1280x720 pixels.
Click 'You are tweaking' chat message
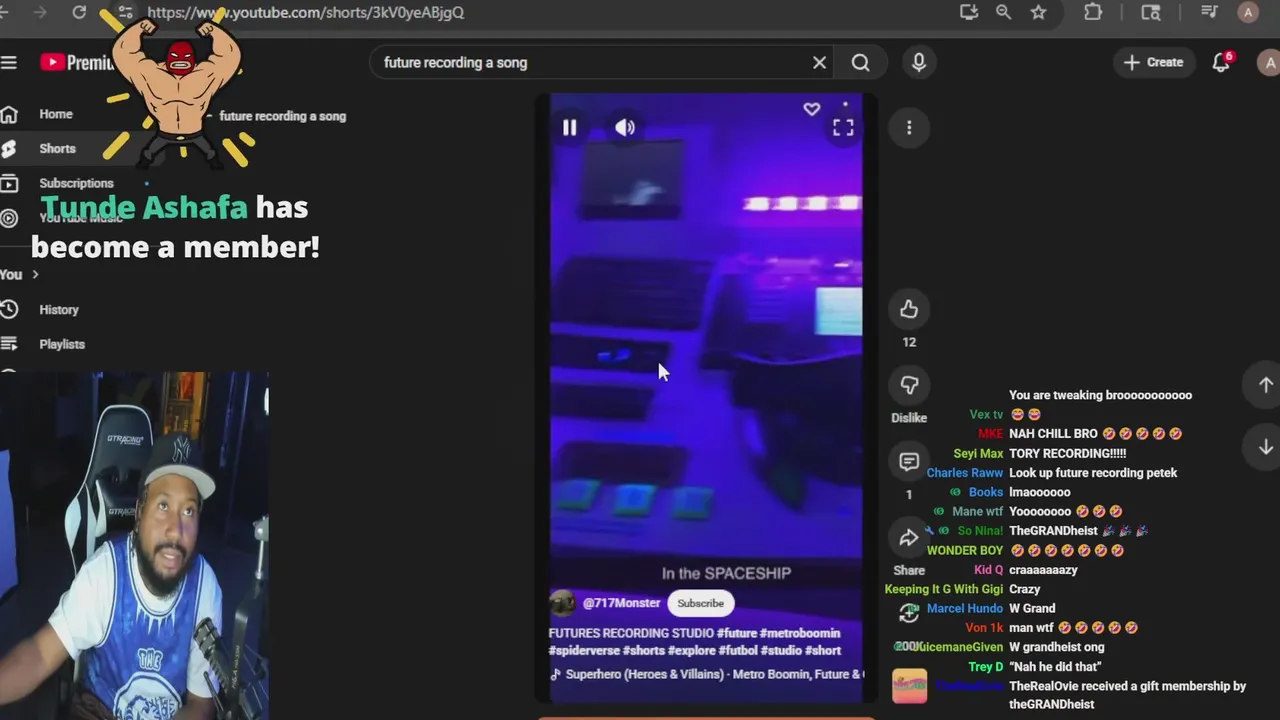tap(1100, 395)
